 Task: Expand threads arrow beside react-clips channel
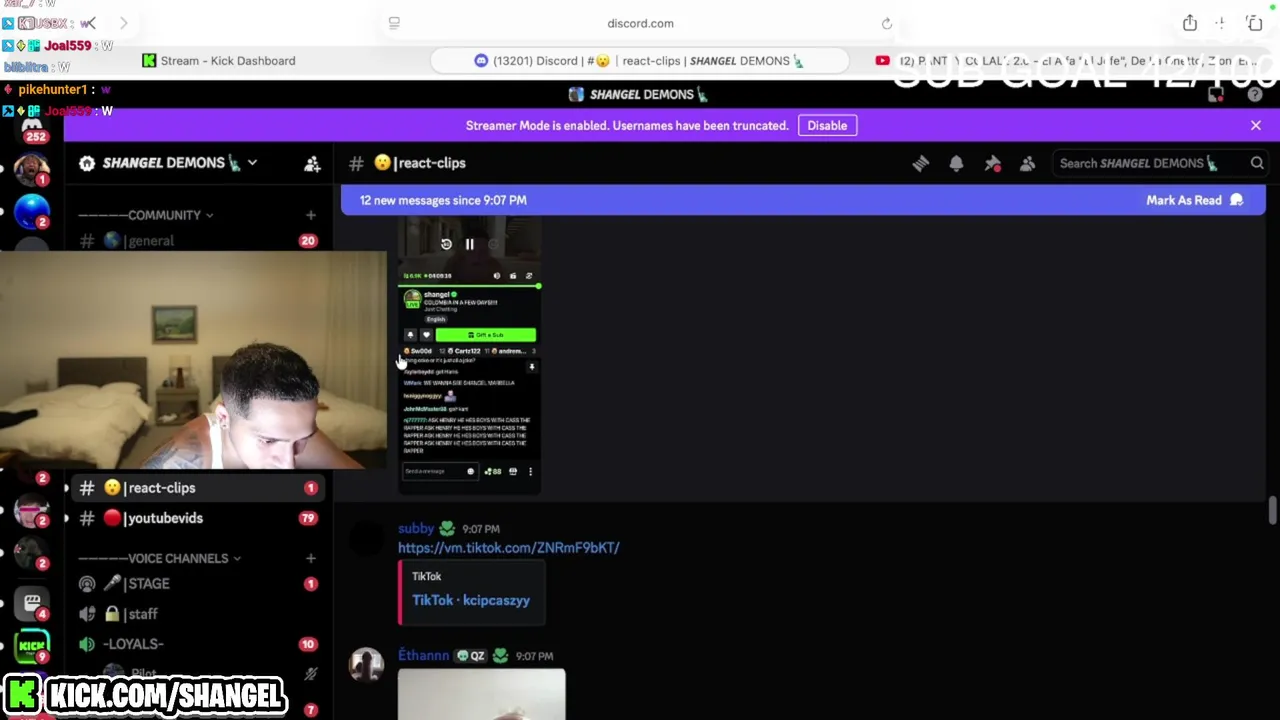(66, 488)
